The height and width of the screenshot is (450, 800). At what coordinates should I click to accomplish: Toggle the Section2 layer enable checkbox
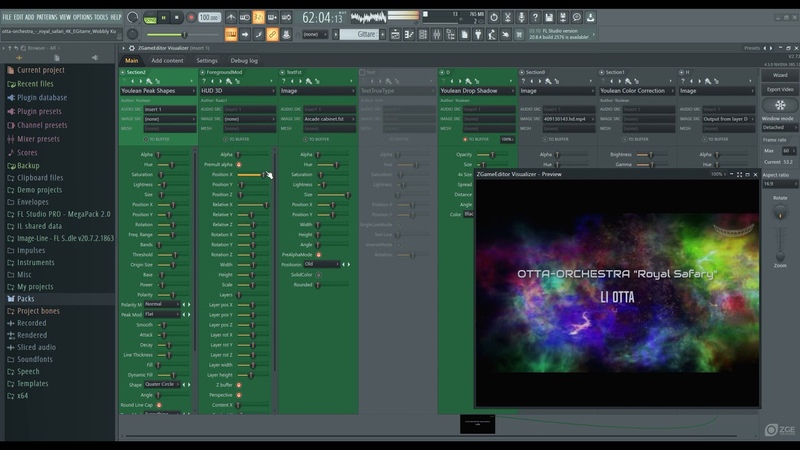[x=123, y=72]
